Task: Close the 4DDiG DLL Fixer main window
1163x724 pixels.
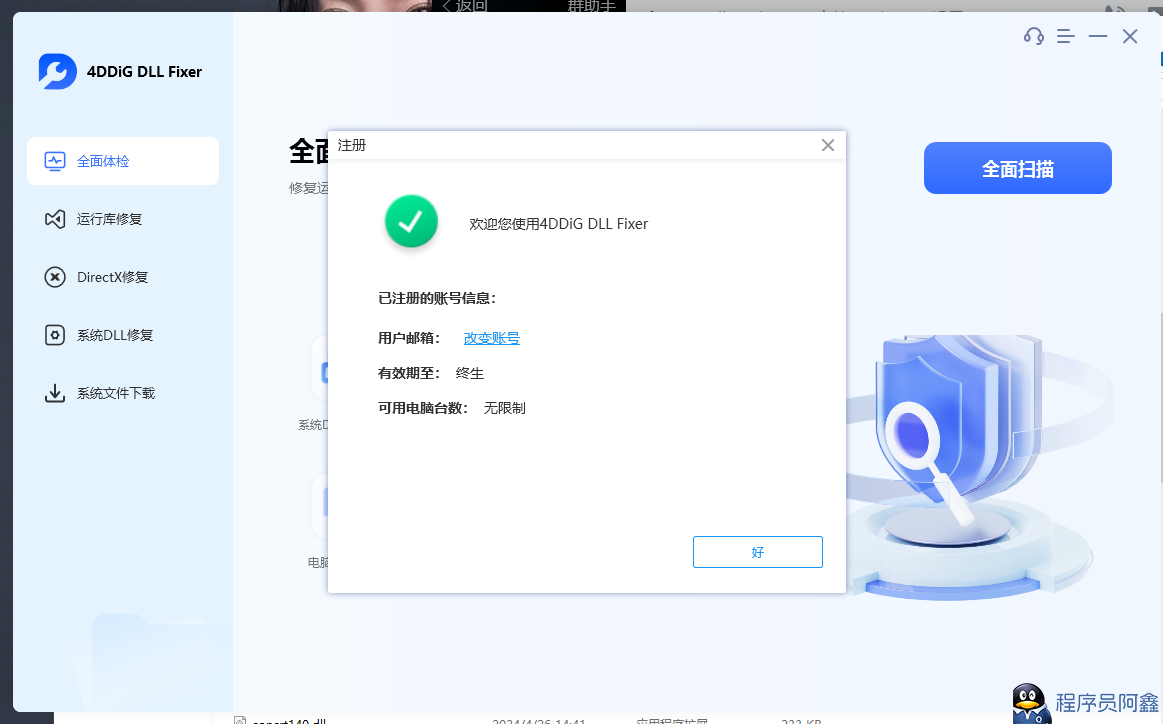Action: coord(1130,36)
